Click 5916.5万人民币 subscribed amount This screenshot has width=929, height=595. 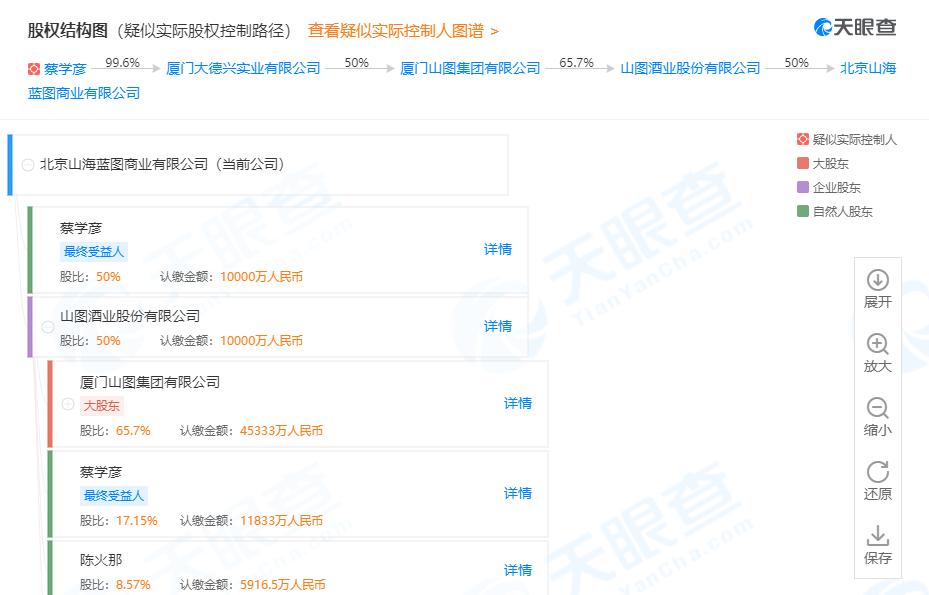pos(283,585)
